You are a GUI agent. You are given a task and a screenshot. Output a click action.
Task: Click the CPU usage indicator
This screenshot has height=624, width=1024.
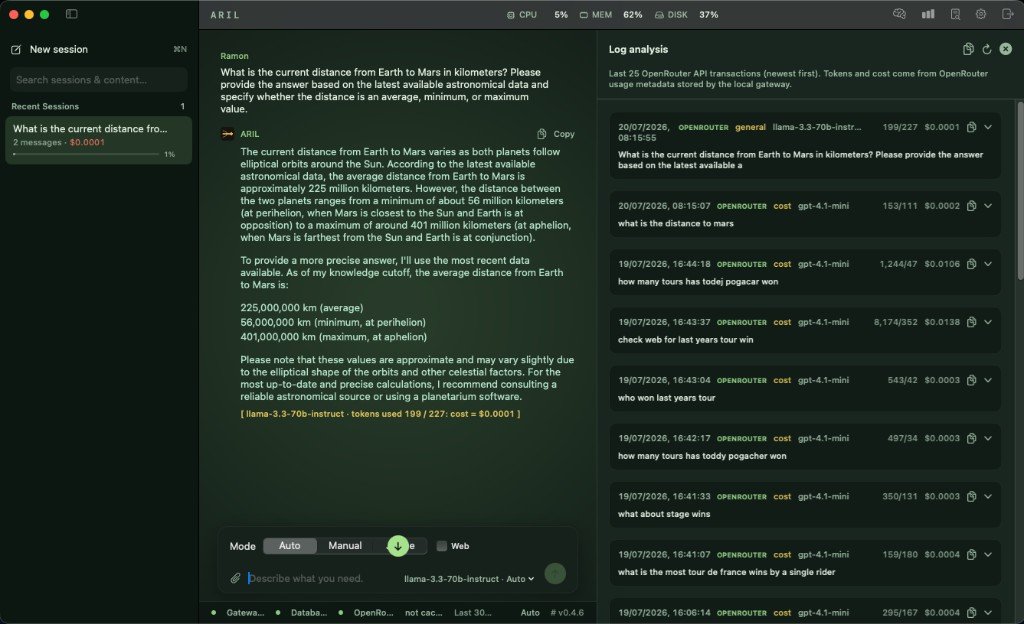pyautogui.click(x=537, y=14)
